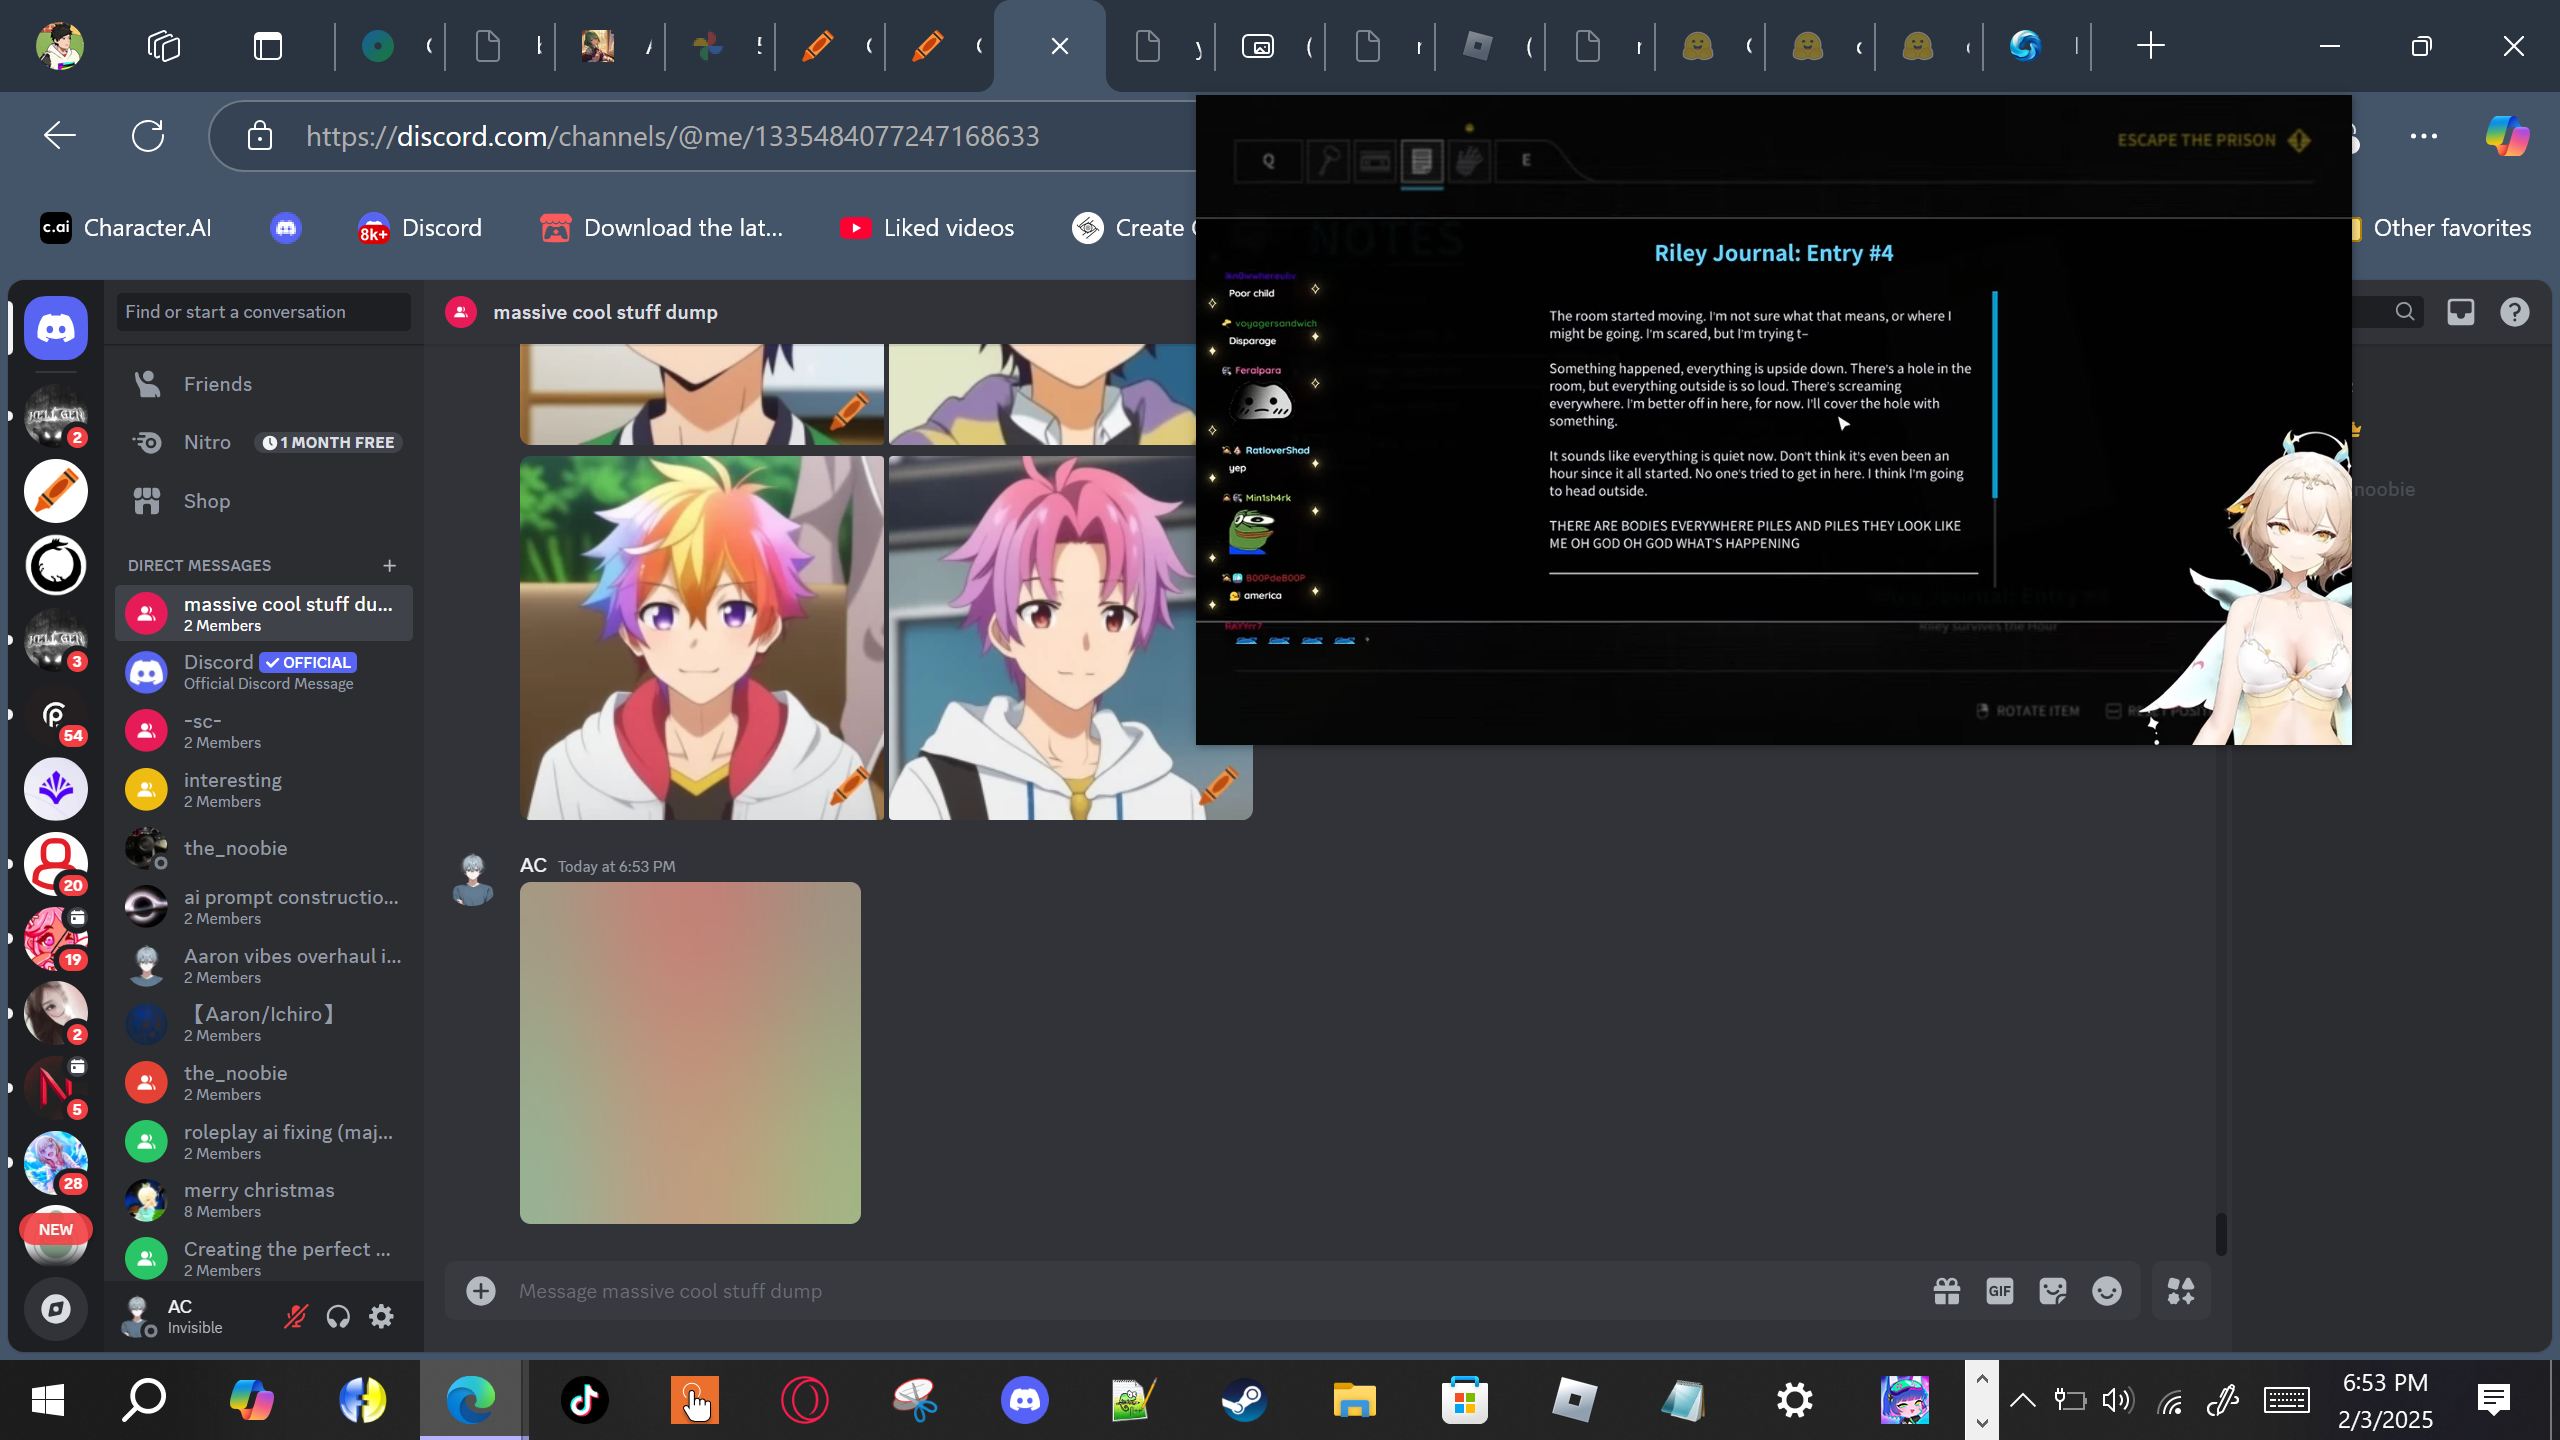Image resolution: width=2560 pixels, height=1440 pixels.
Task: Open the Apps launcher in message bar
Action: (2181, 1291)
